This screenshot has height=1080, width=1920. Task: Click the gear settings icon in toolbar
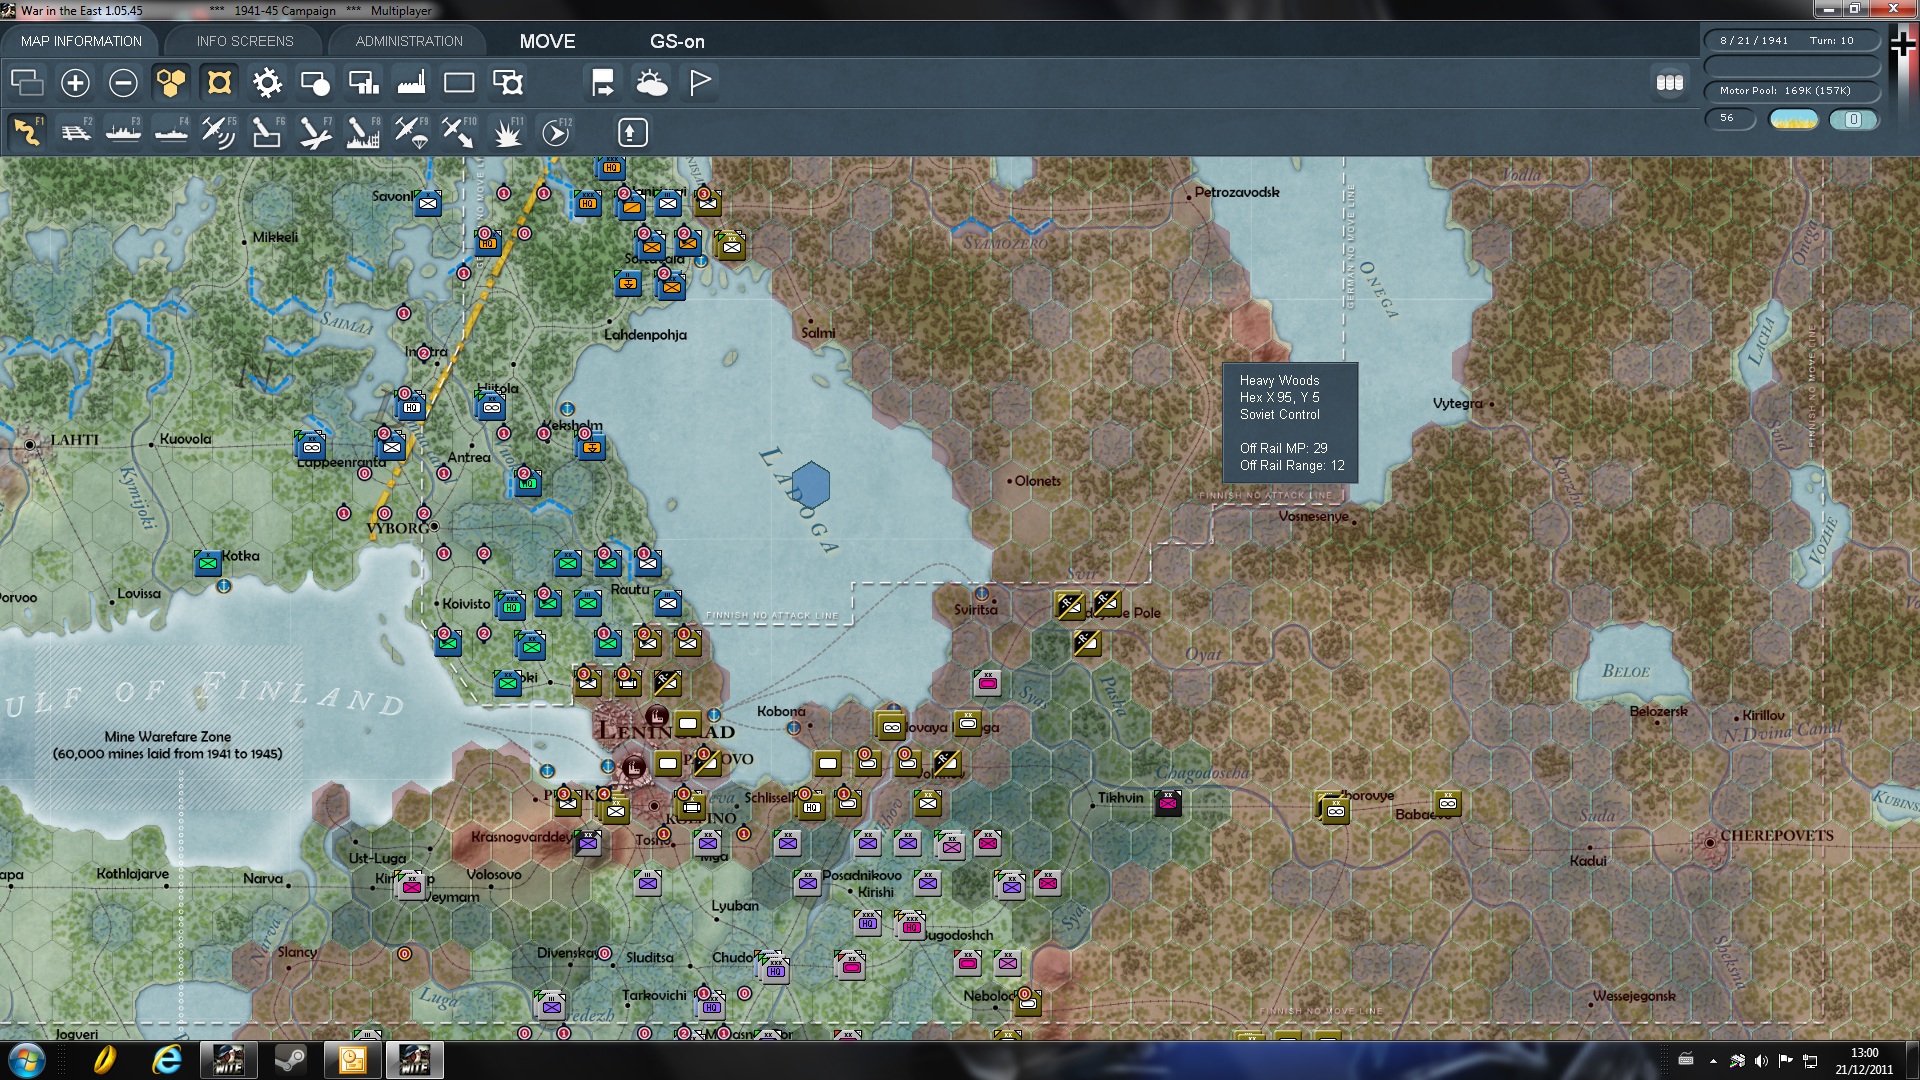coord(267,82)
